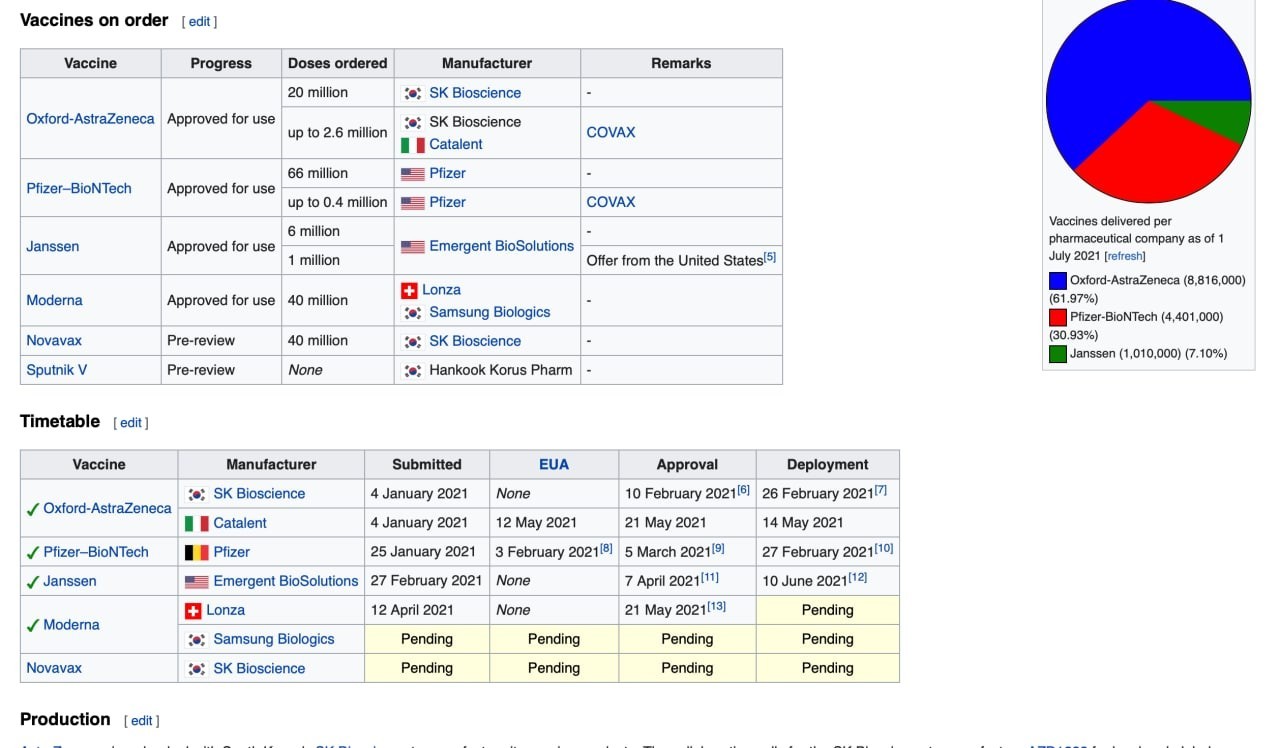Click South Korea flag in Timetable's 10 February approval row
The width and height of the screenshot is (1280, 748).
(x=196, y=494)
